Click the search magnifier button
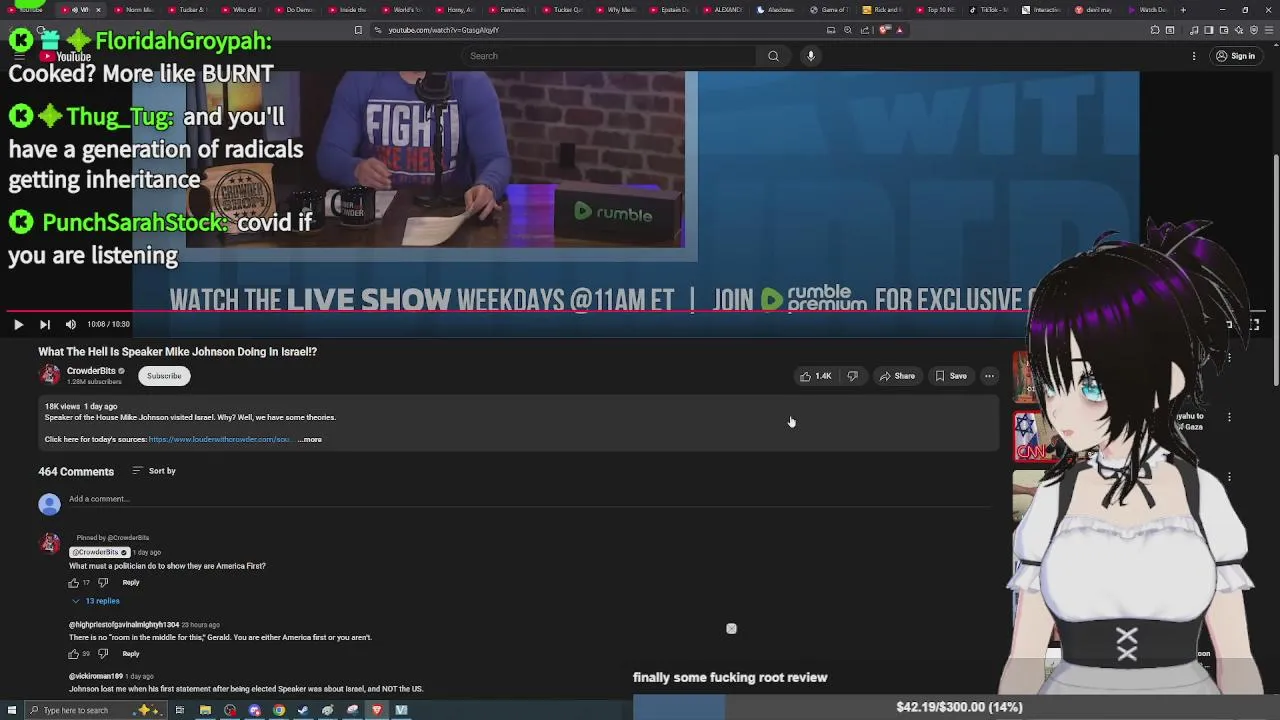This screenshot has height=720, width=1280. 773,56
